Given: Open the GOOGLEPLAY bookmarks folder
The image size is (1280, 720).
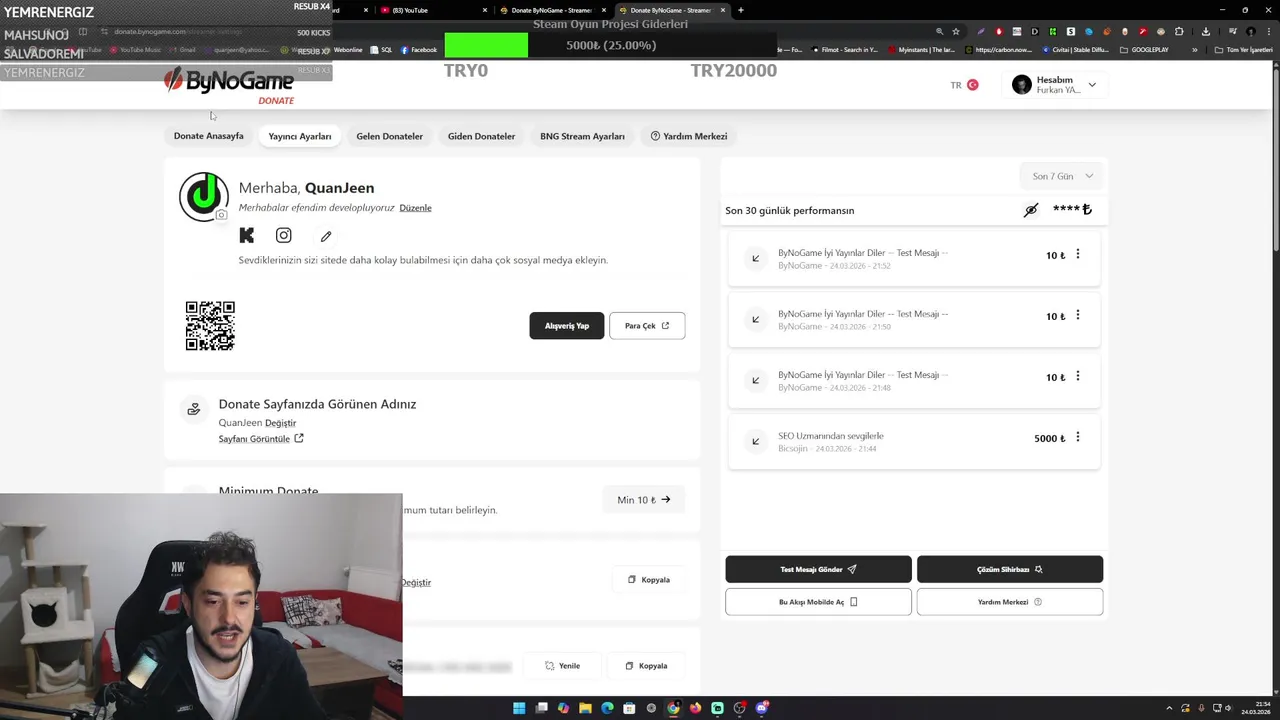Looking at the screenshot, I should point(1144,50).
